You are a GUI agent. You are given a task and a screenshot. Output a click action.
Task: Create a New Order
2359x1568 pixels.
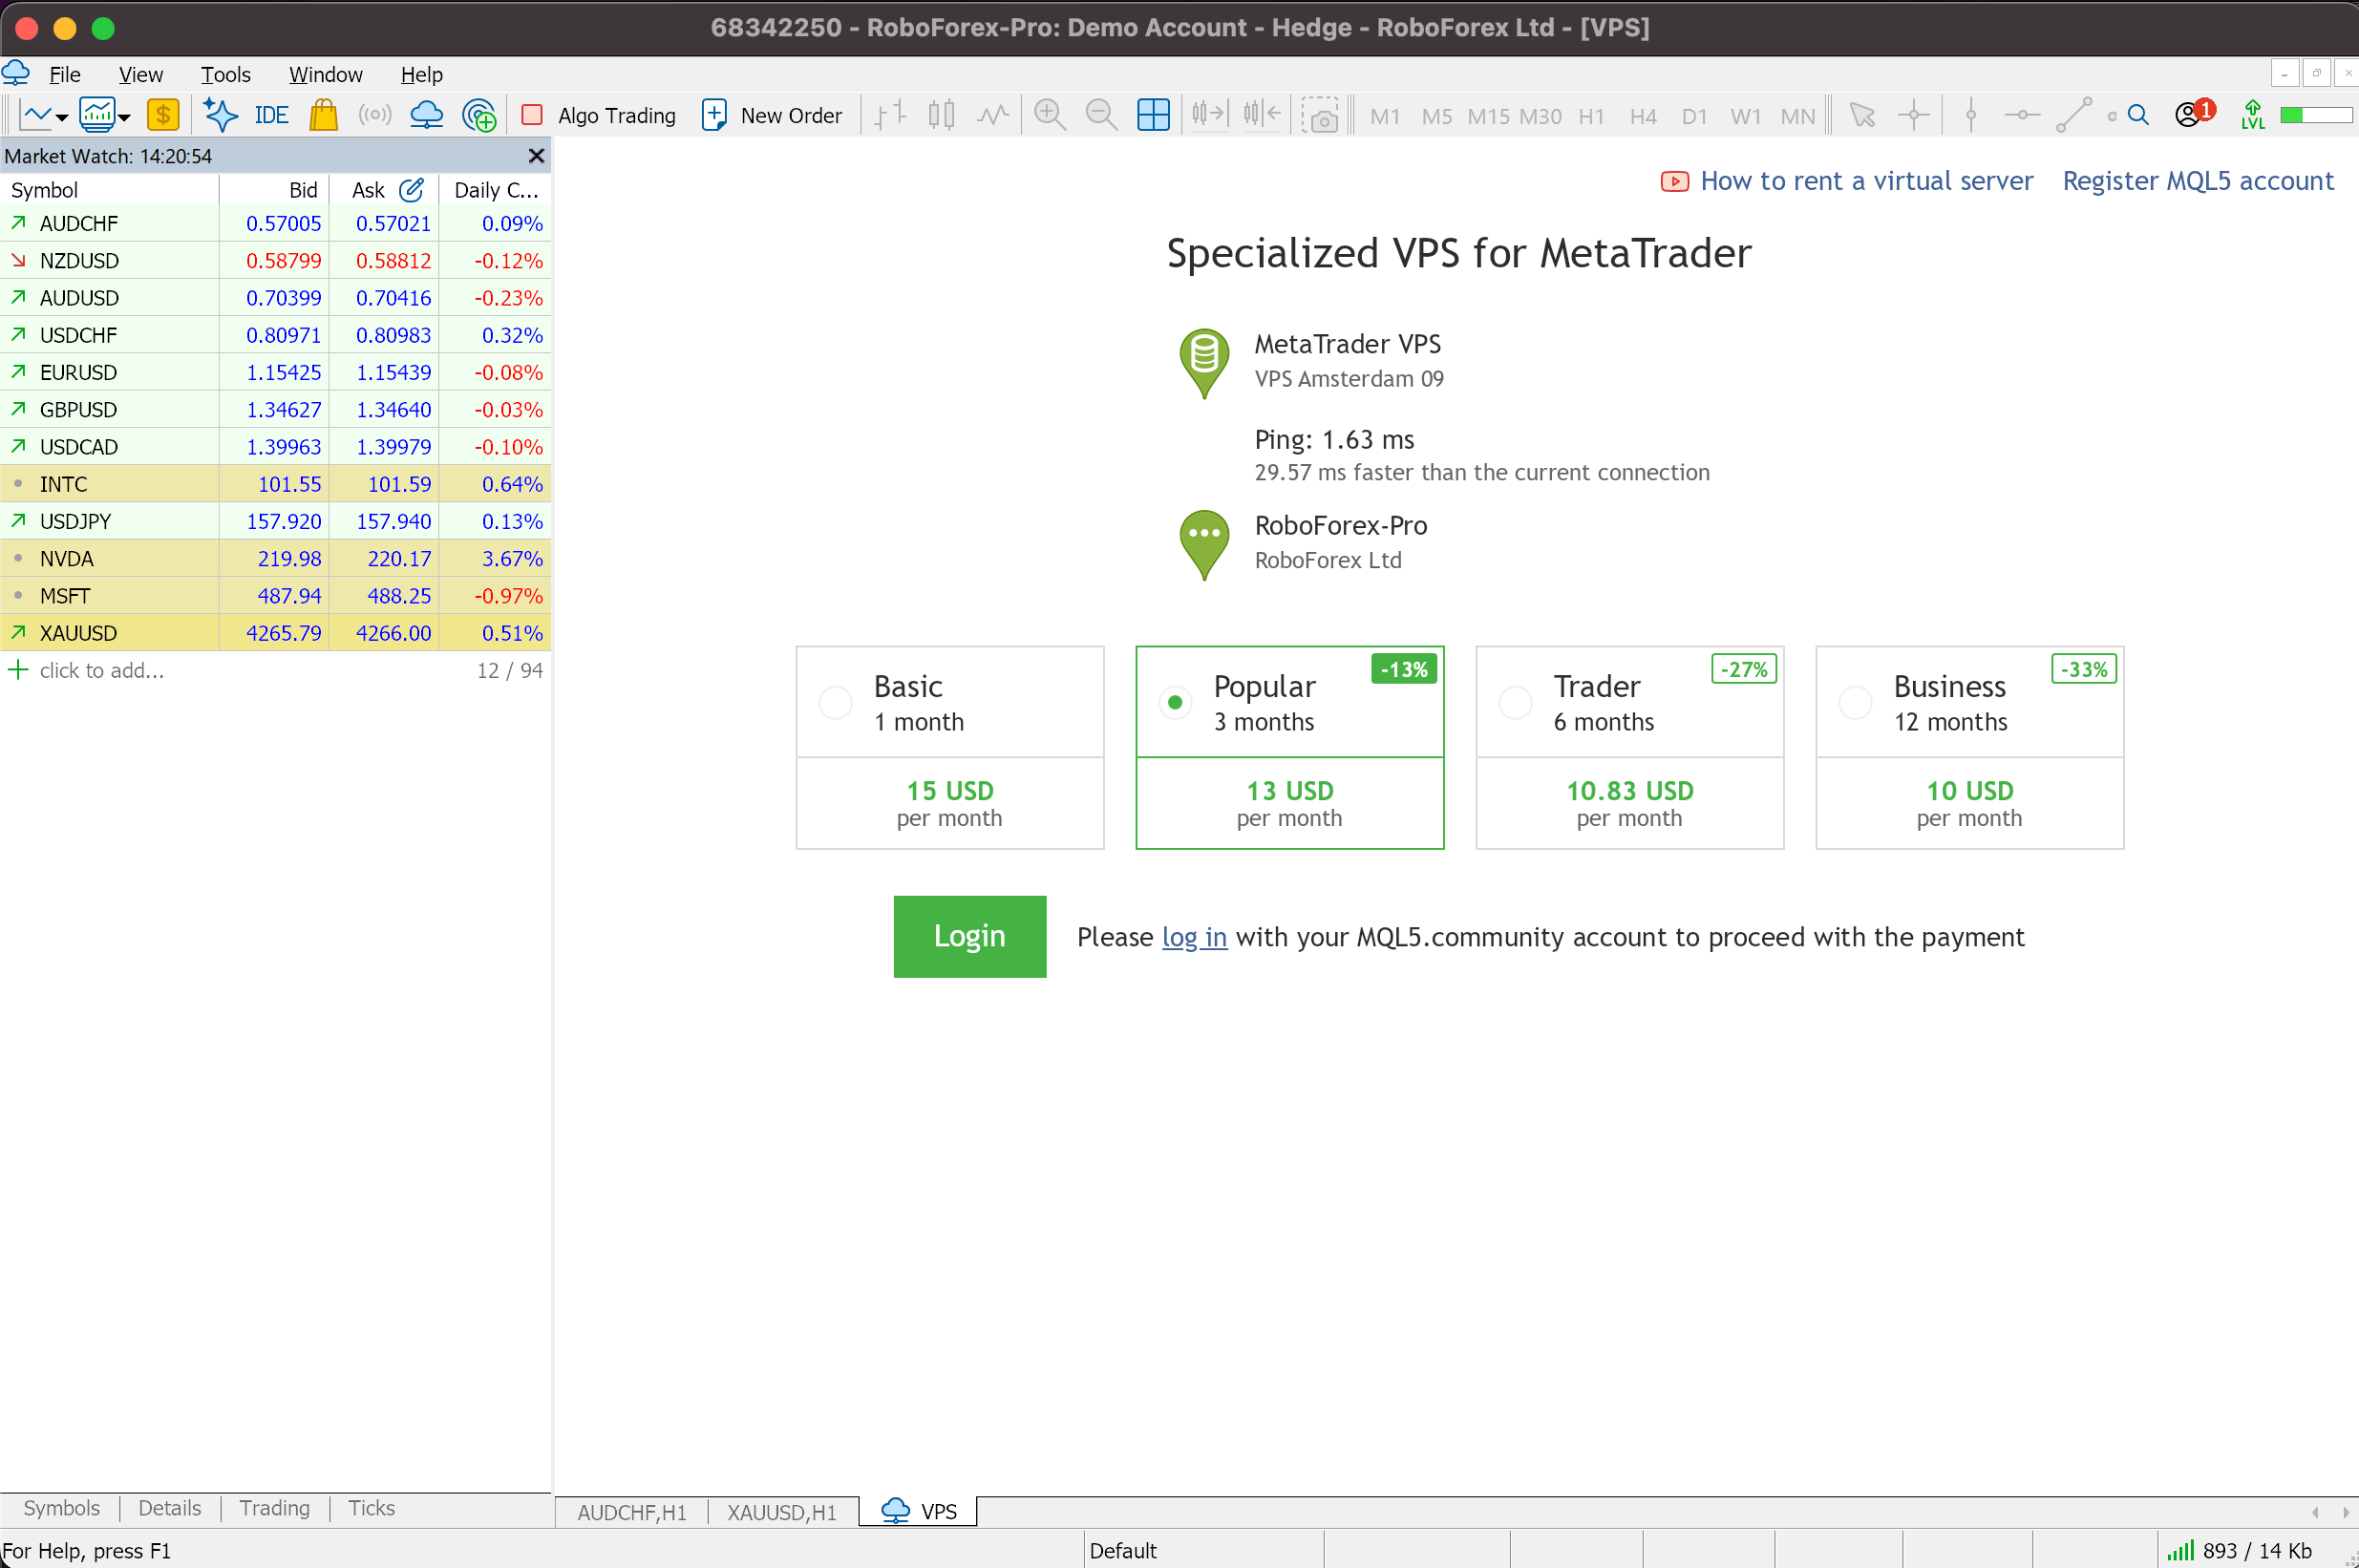(772, 115)
